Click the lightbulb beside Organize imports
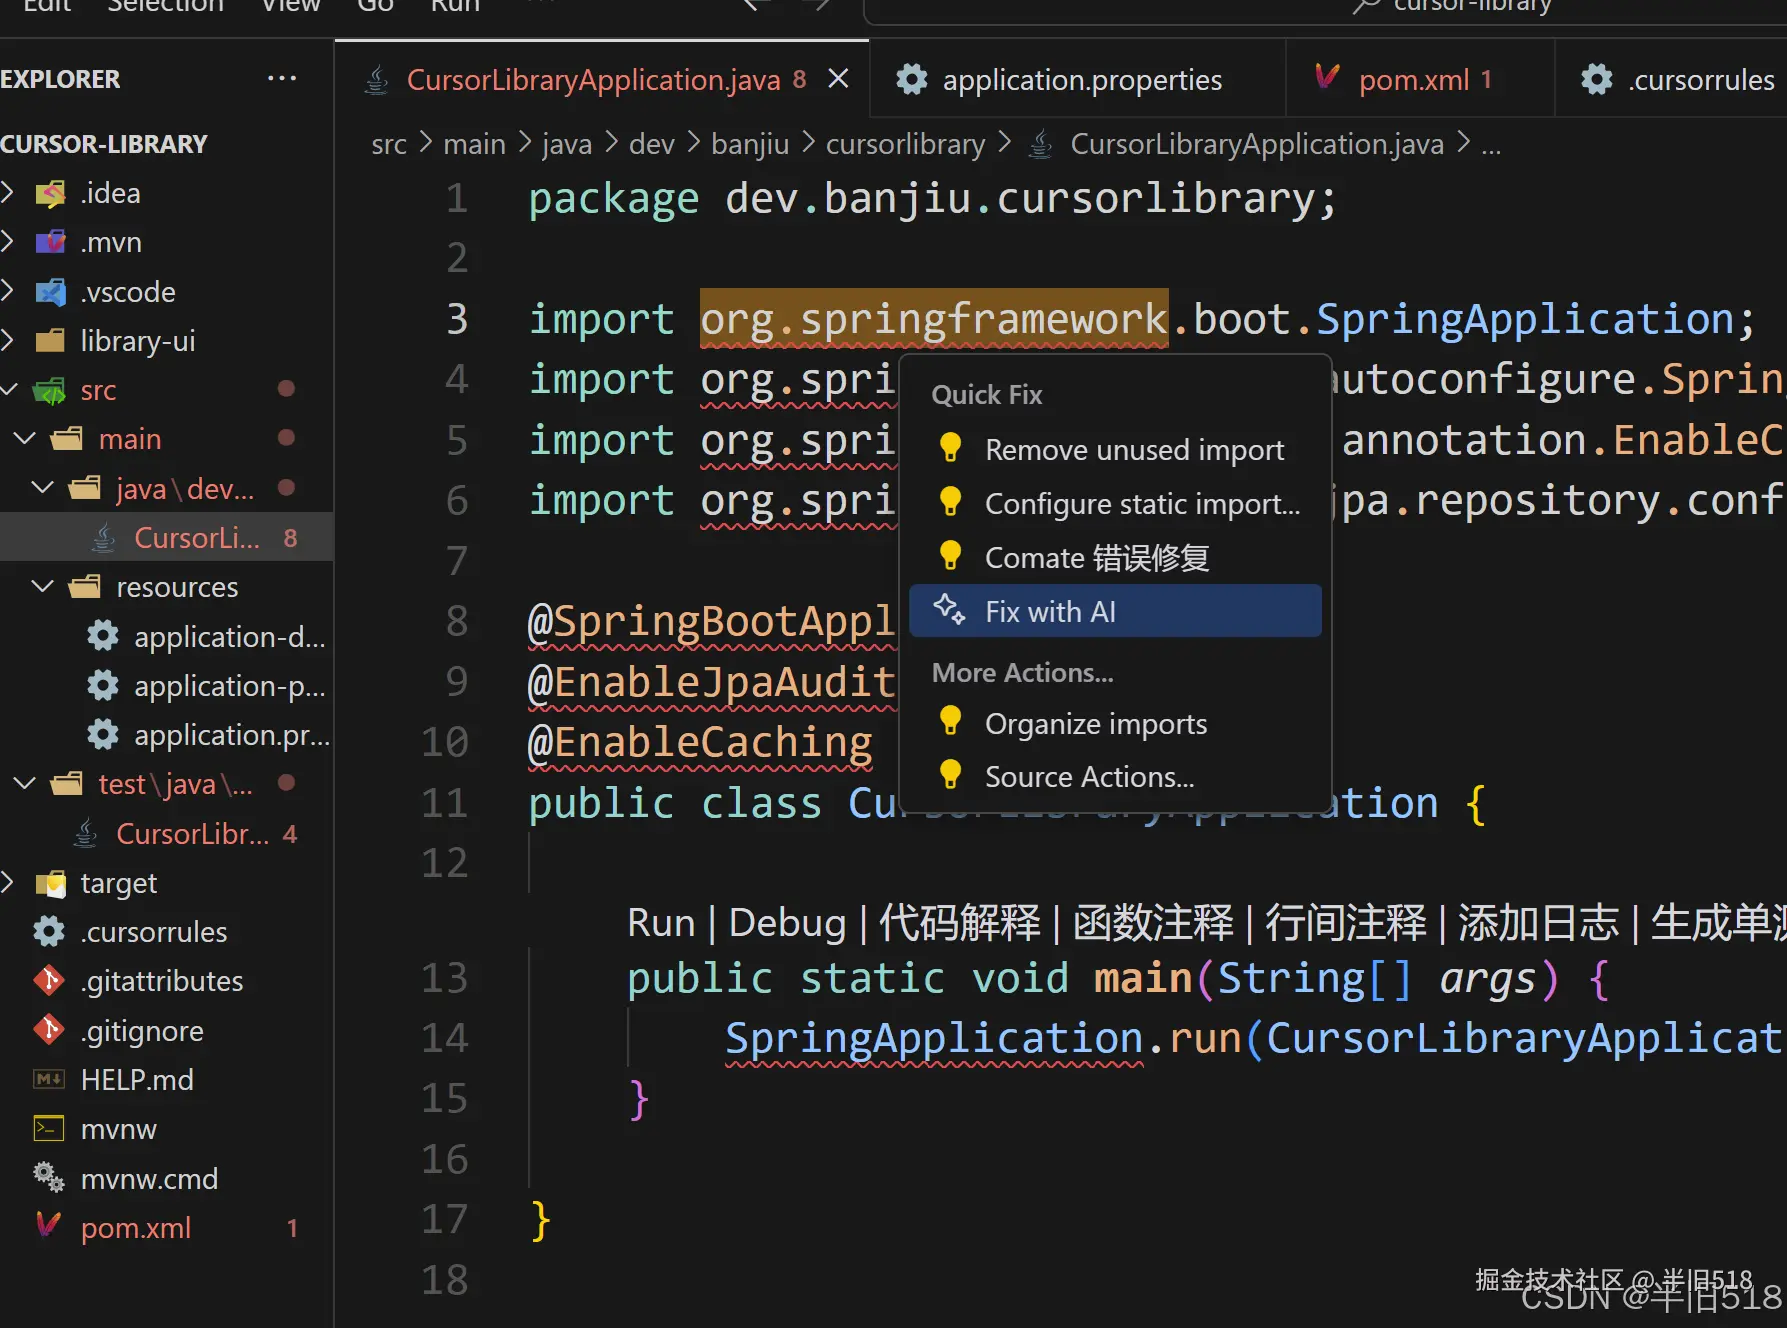Image resolution: width=1787 pixels, height=1328 pixels. click(950, 722)
